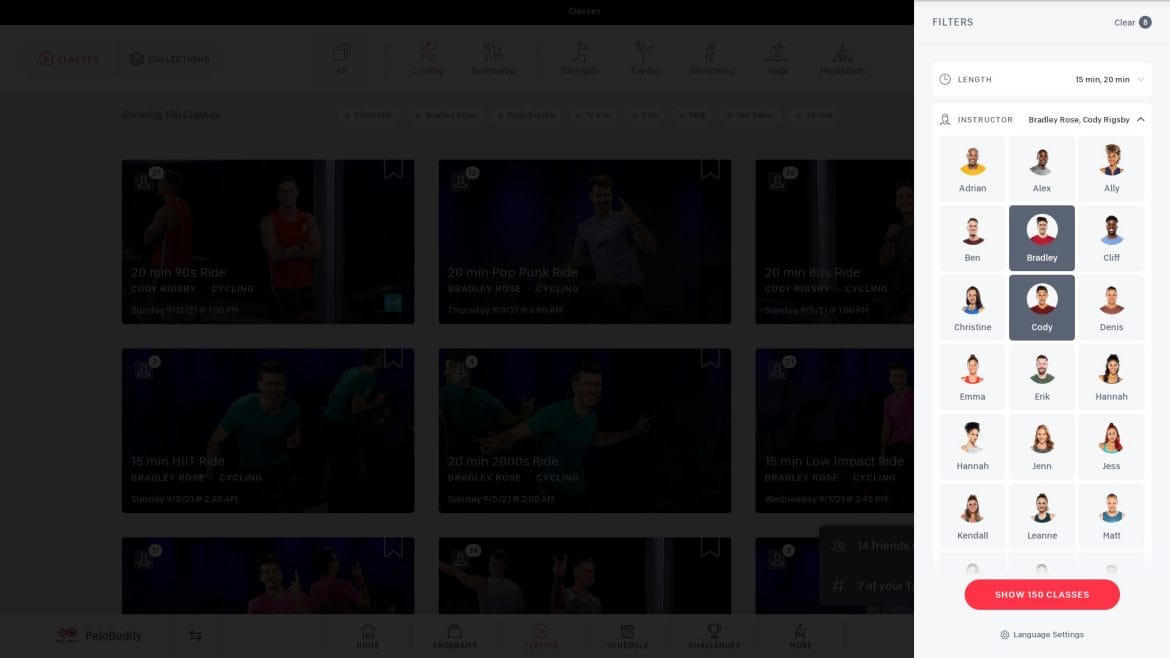Switch to the Cardio category tab
The image size is (1170, 658).
tap(645, 58)
